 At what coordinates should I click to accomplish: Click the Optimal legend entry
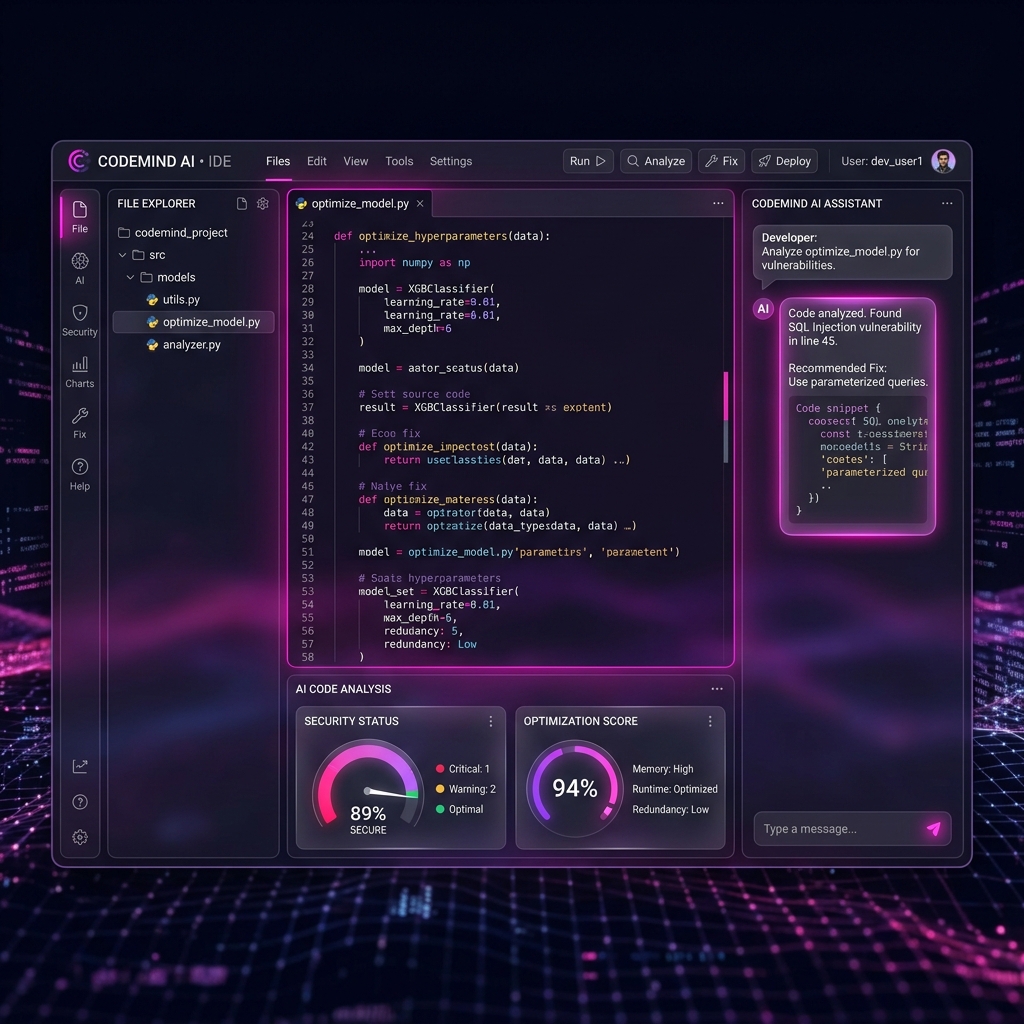pyautogui.click(x=460, y=809)
